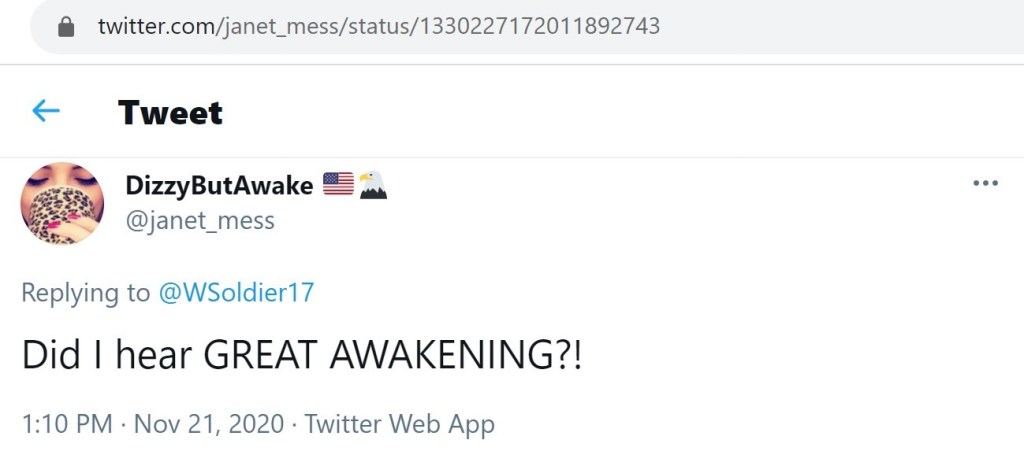Click the word GREAT in the tweet
1024x462 pixels.
(x=258, y=357)
